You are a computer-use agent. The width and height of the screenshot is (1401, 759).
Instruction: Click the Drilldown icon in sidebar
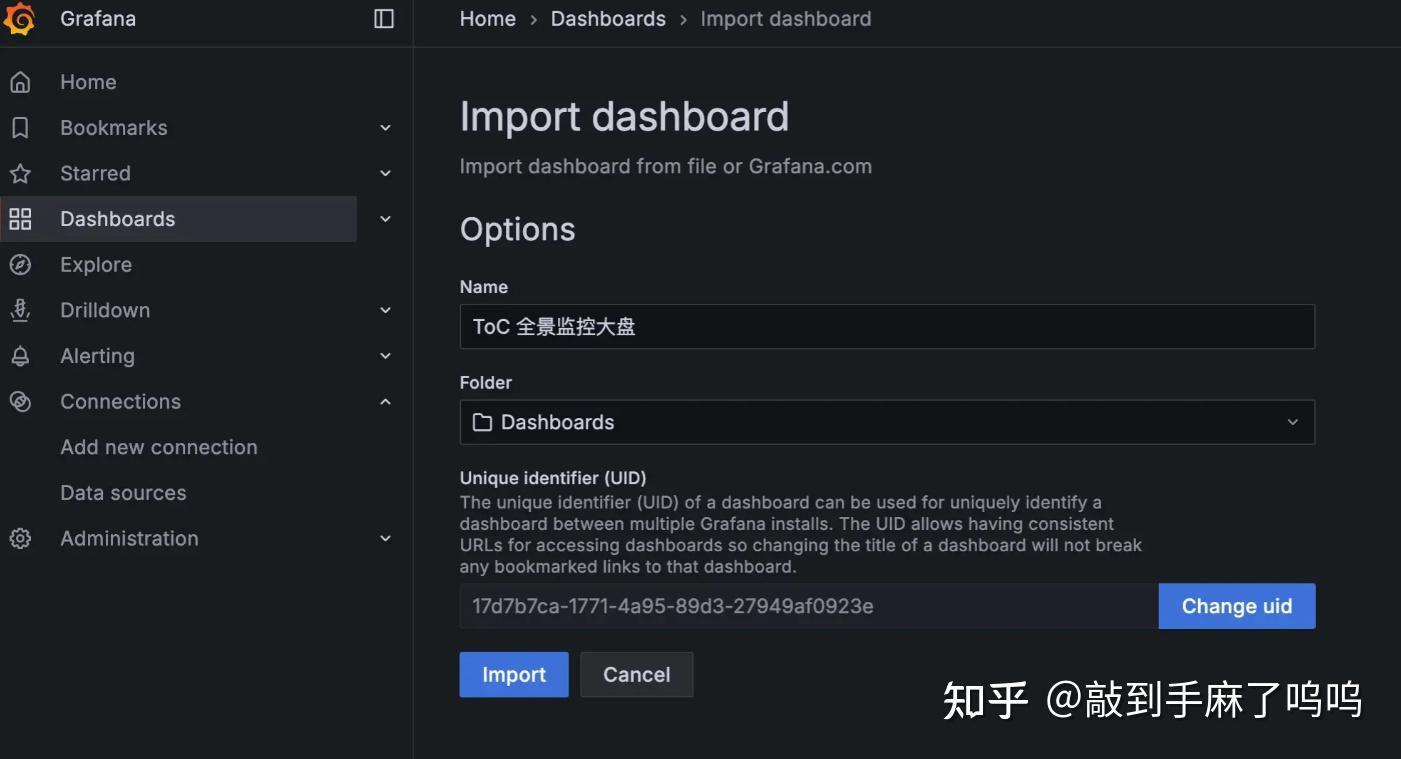(20, 310)
